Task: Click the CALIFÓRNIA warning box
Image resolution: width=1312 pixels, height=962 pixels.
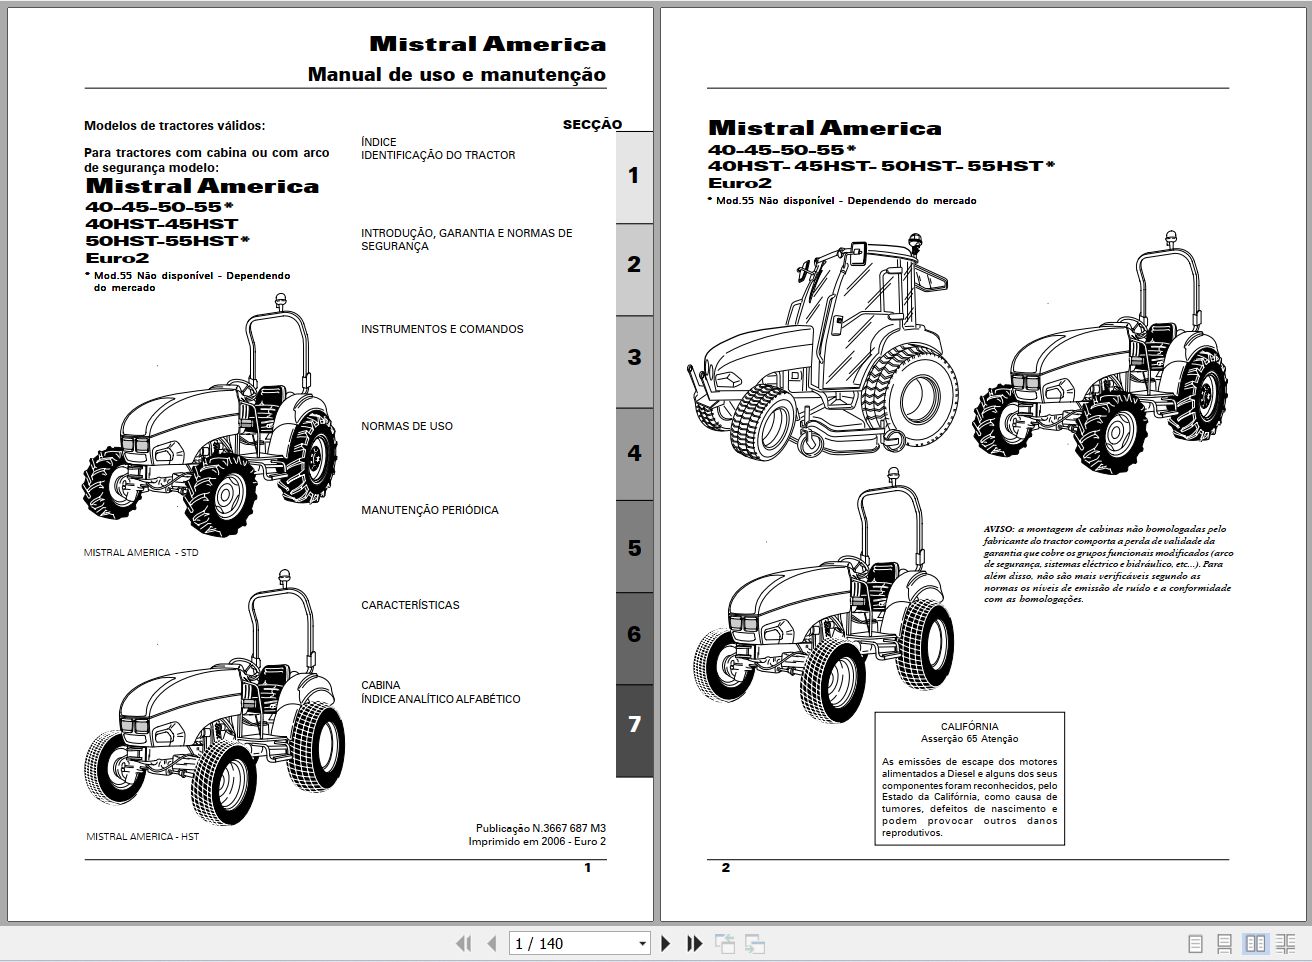Action: (969, 779)
